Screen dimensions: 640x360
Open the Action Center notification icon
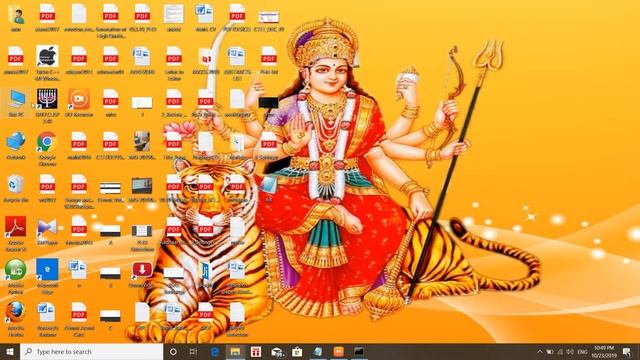click(627, 352)
